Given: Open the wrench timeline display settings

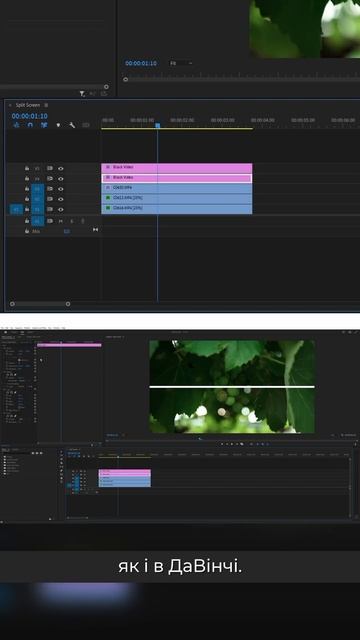Looking at the screenshot, I should coord(72,125).
